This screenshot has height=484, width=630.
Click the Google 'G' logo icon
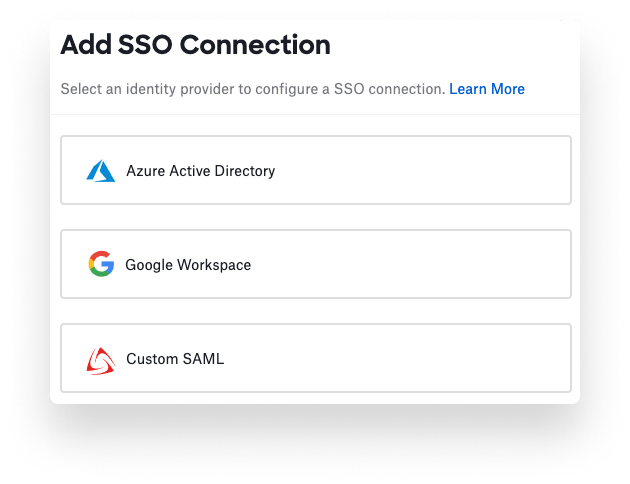101,265
